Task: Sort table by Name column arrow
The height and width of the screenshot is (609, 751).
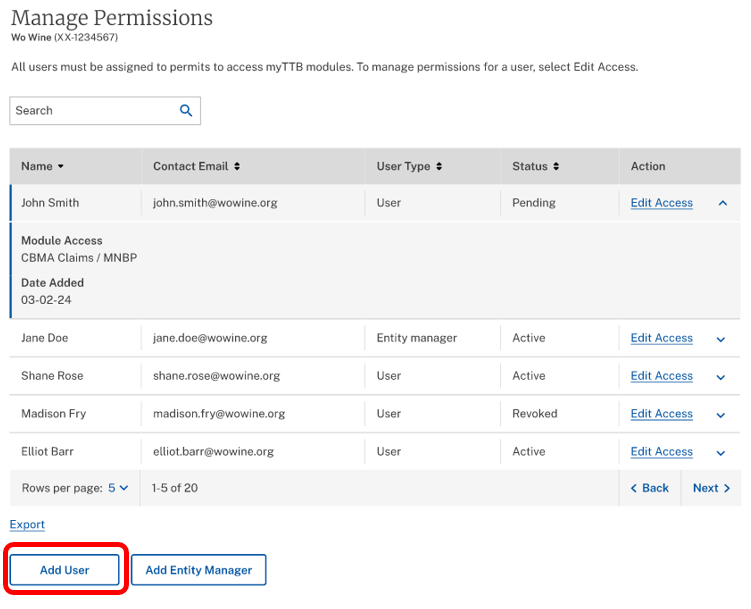Action: 61,167
